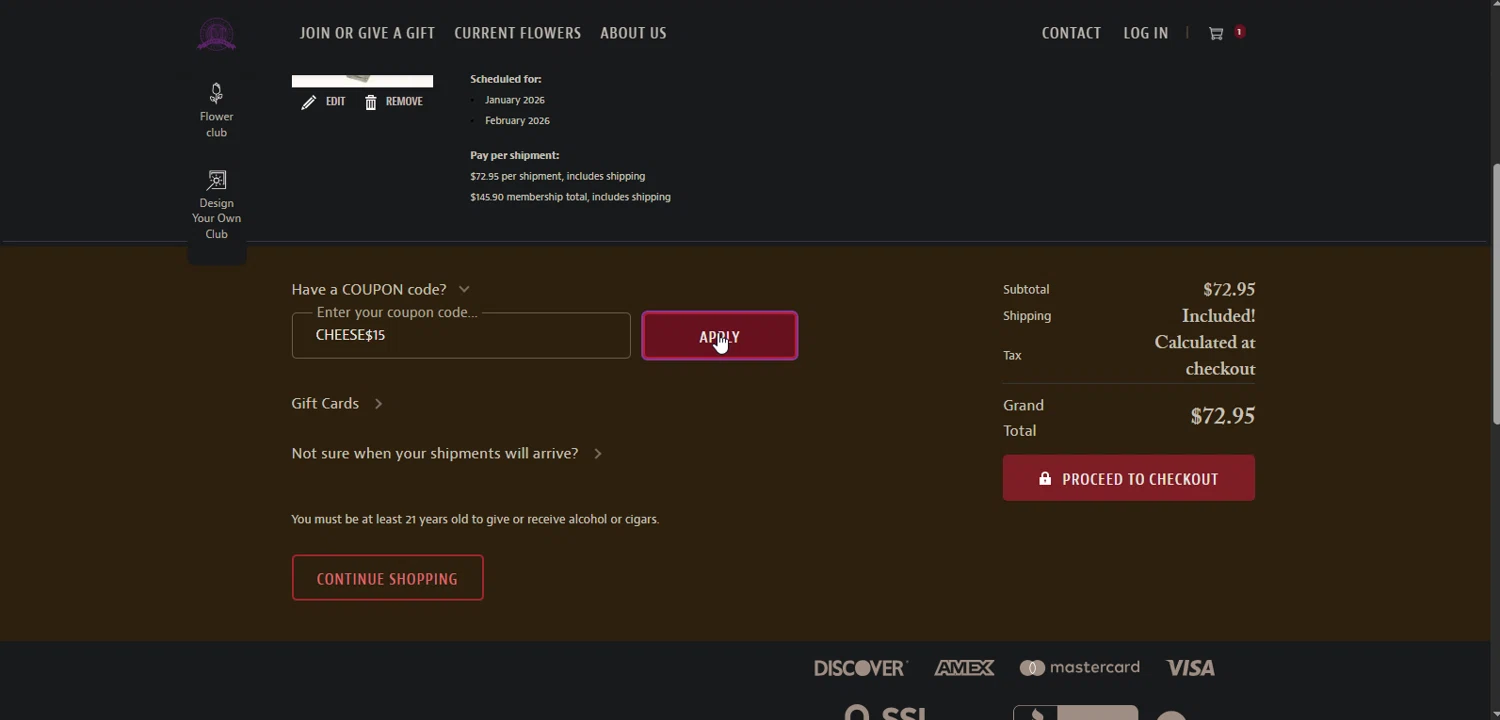The width and height of the screenshot is (1500, 720).
Task: Click the pencil Edit icon
Action: pyautogui.click(x=309, y=102)
